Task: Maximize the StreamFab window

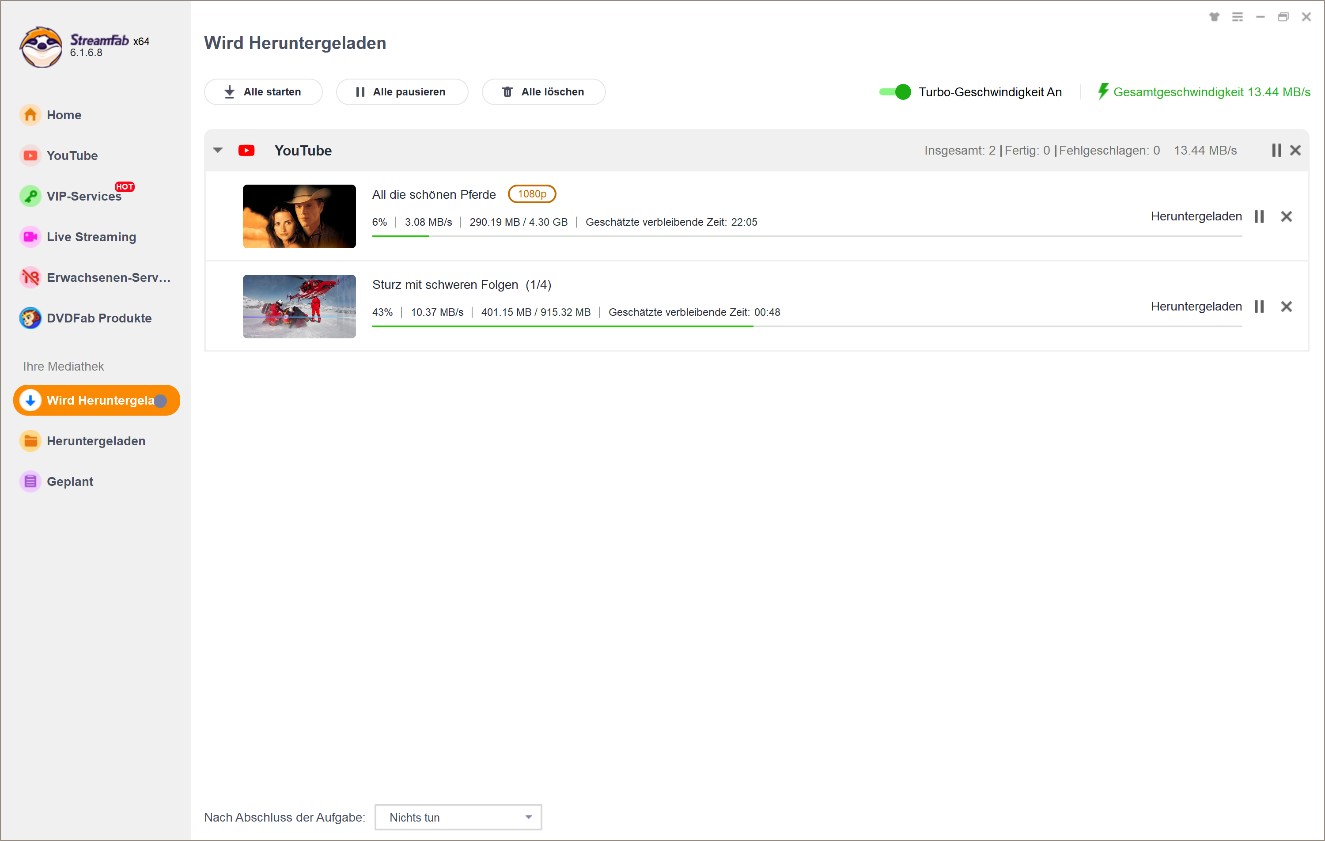Action: (x=1283, y=17)
